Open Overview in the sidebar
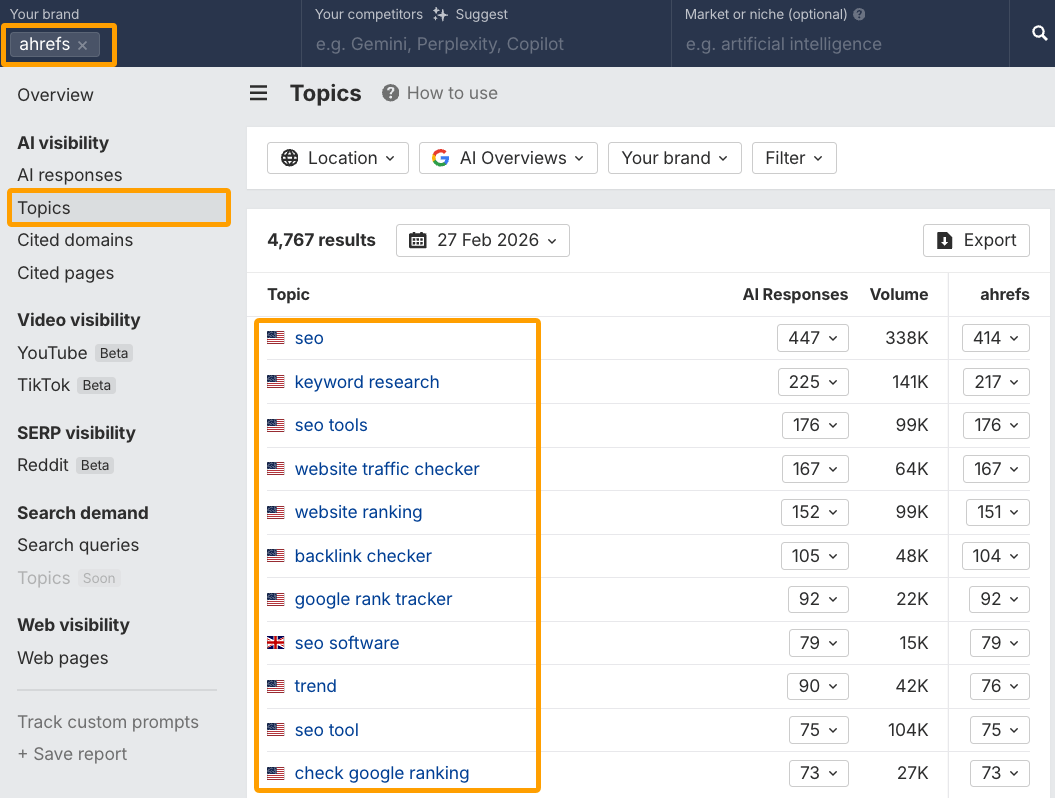Viewport: 1055px width, 798px height. point(55,94)
